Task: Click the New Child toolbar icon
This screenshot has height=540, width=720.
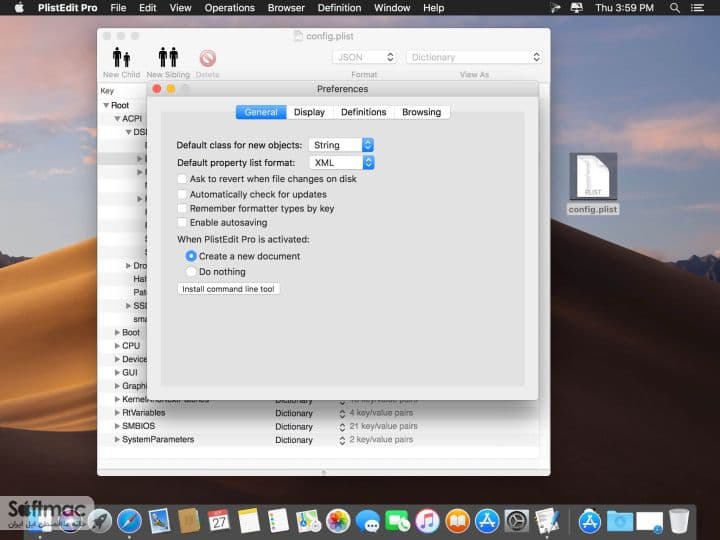Action: coord(122,57)
